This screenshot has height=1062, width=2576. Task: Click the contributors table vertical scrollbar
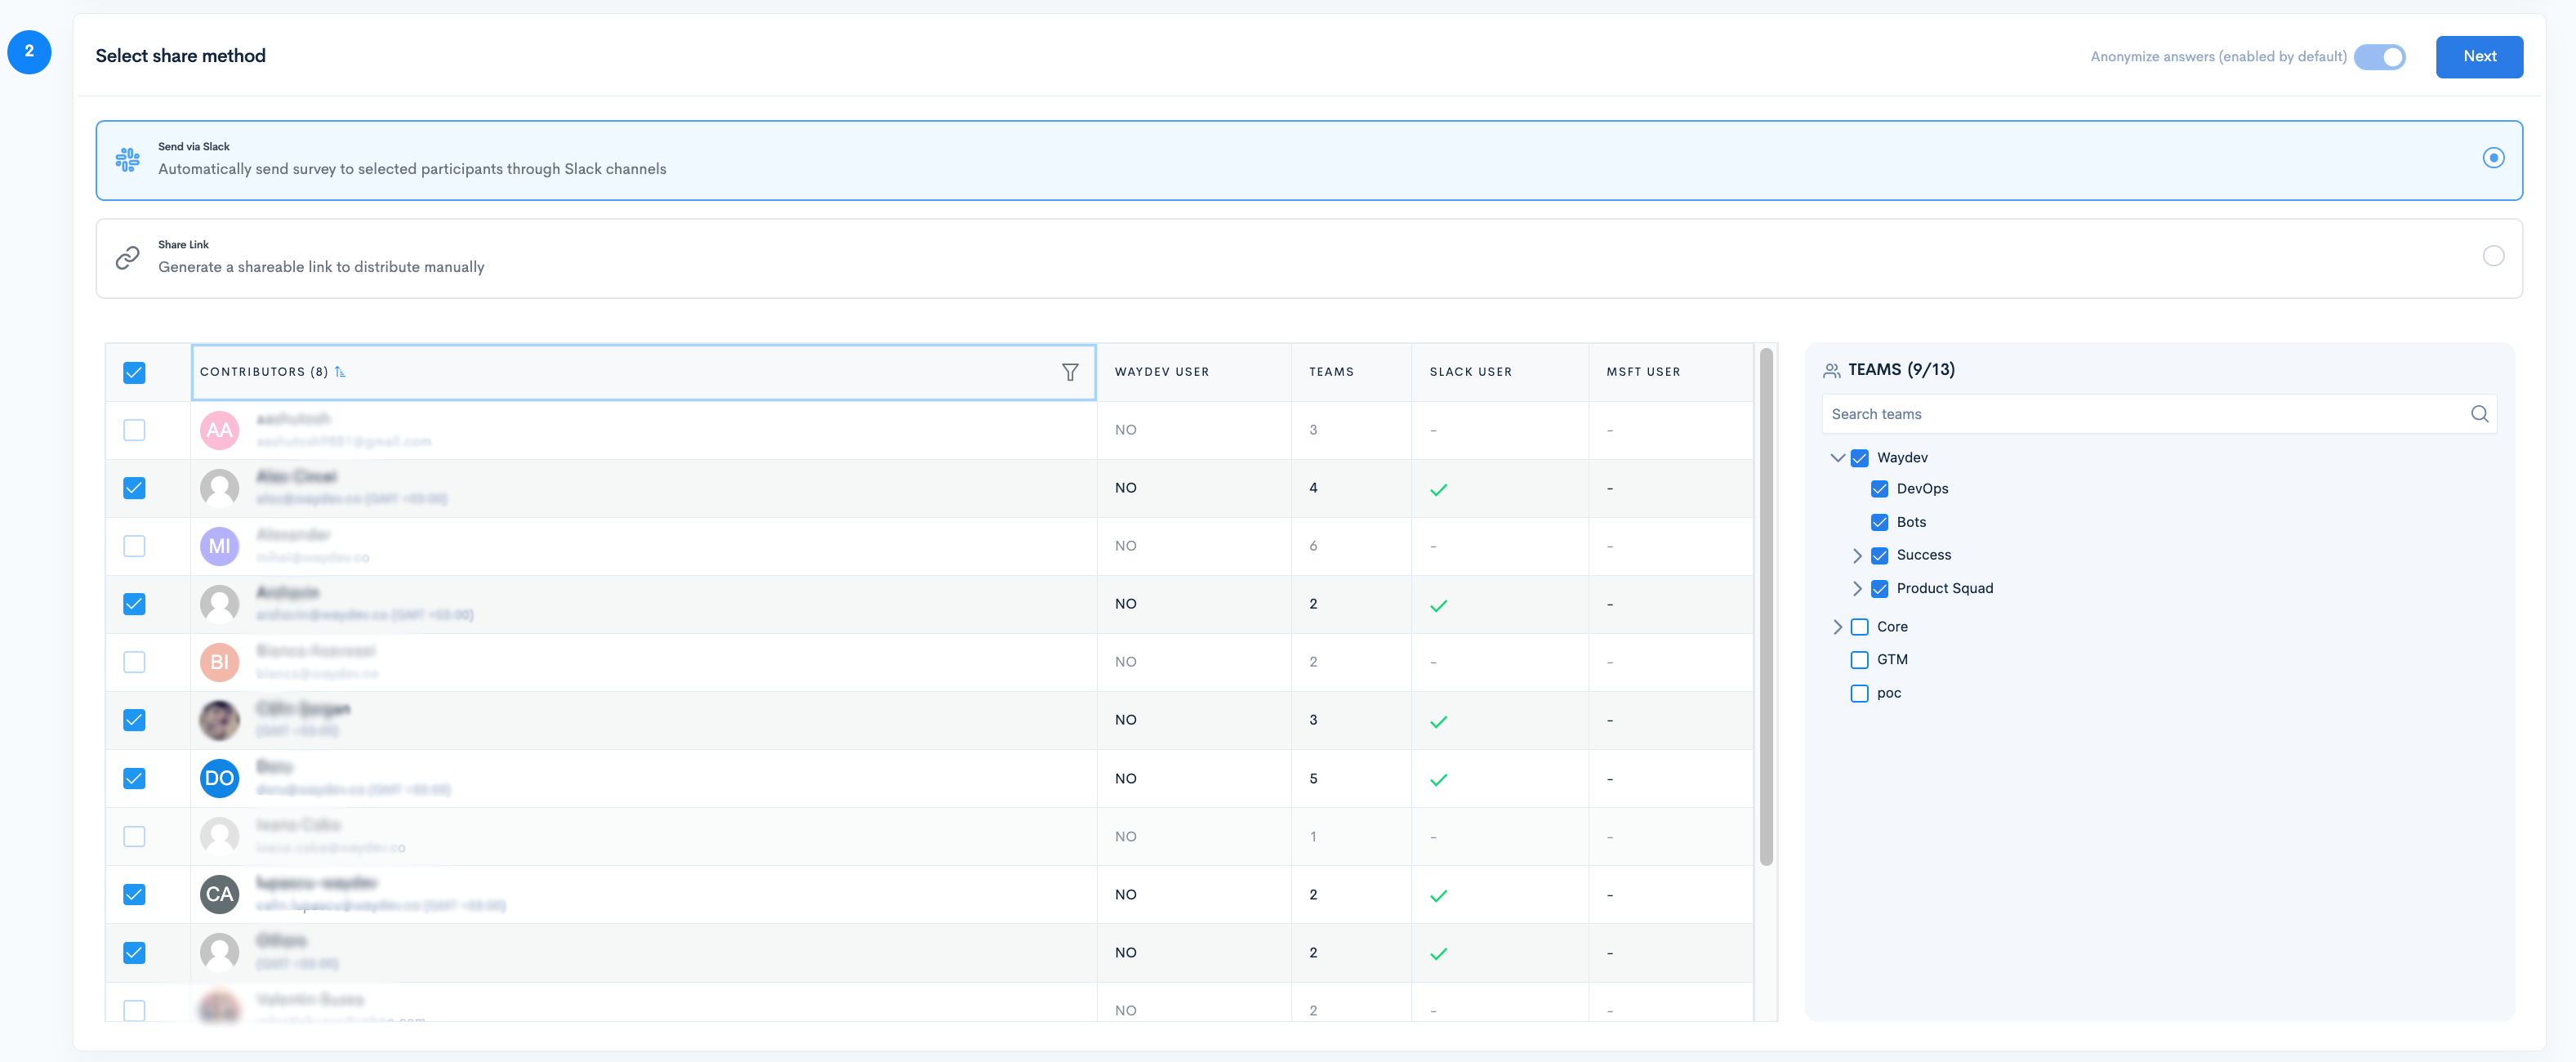tap(1766, 606)
